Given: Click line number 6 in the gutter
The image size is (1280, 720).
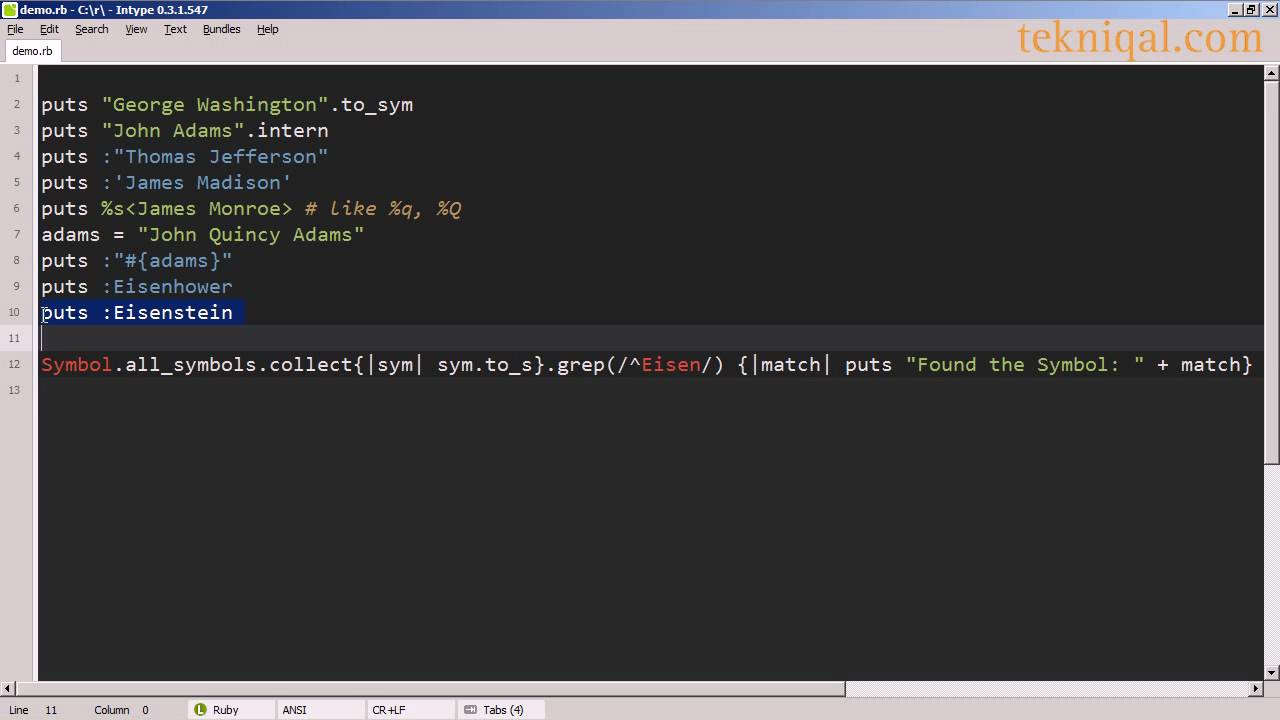Looking at the screenshot, I should [x=17, y=208].
